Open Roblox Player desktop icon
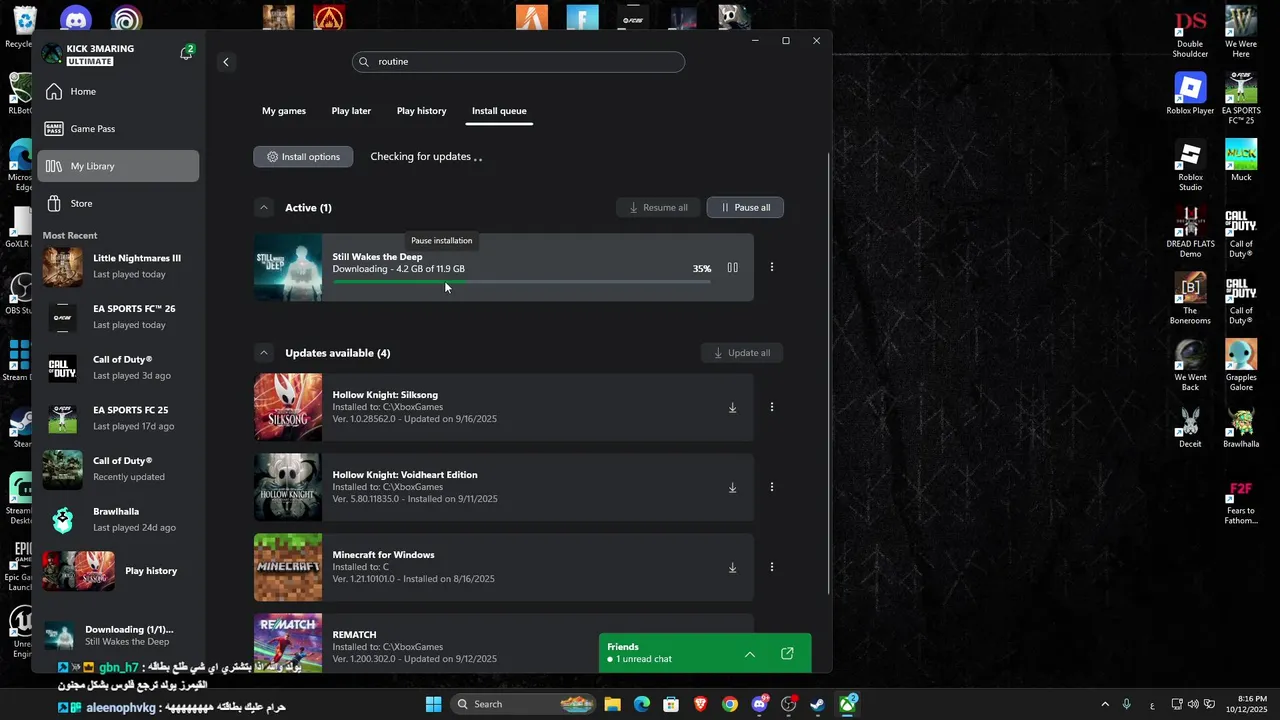This screenshot has width=1280, height=720. (1190, 94)
